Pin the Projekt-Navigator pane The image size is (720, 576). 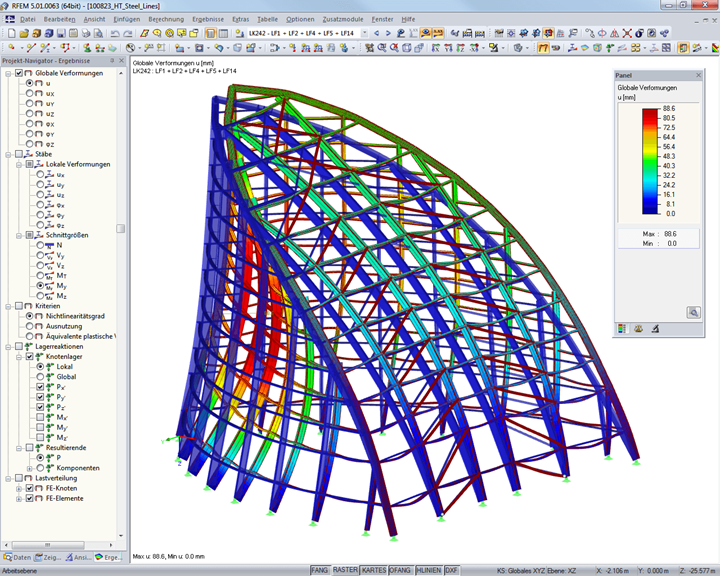click(112, 61)
